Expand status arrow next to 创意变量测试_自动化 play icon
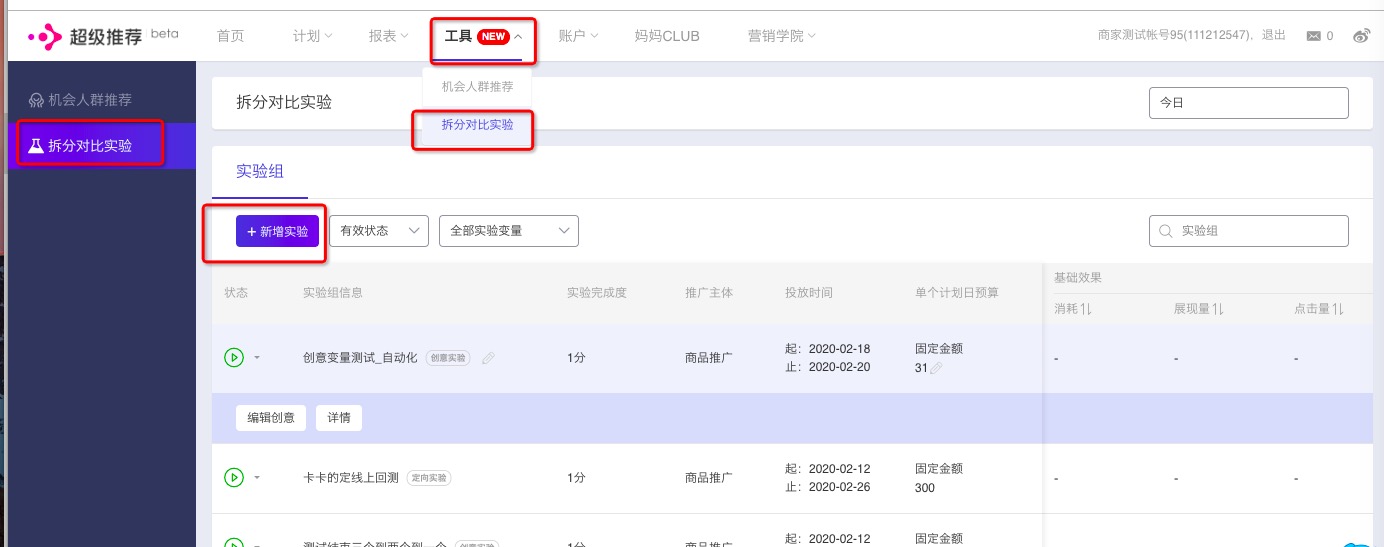The height and width of the screenshot is (547, 1384). 256,358
